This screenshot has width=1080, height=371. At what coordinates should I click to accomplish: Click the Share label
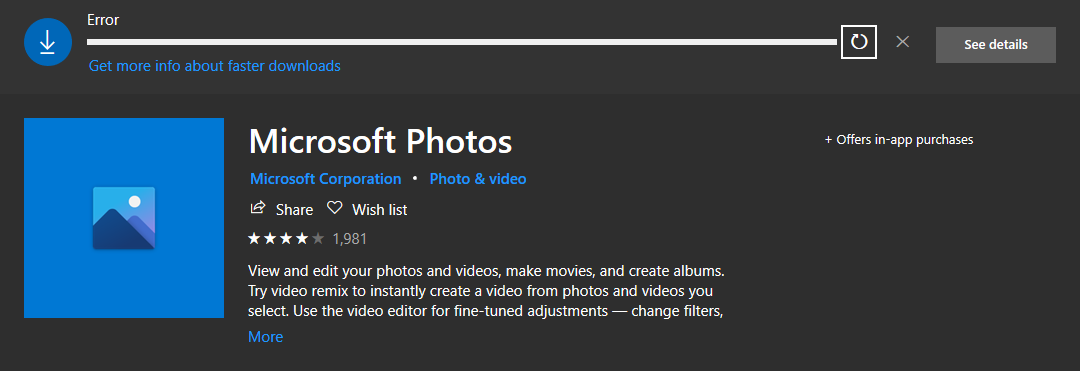point(294,209)
